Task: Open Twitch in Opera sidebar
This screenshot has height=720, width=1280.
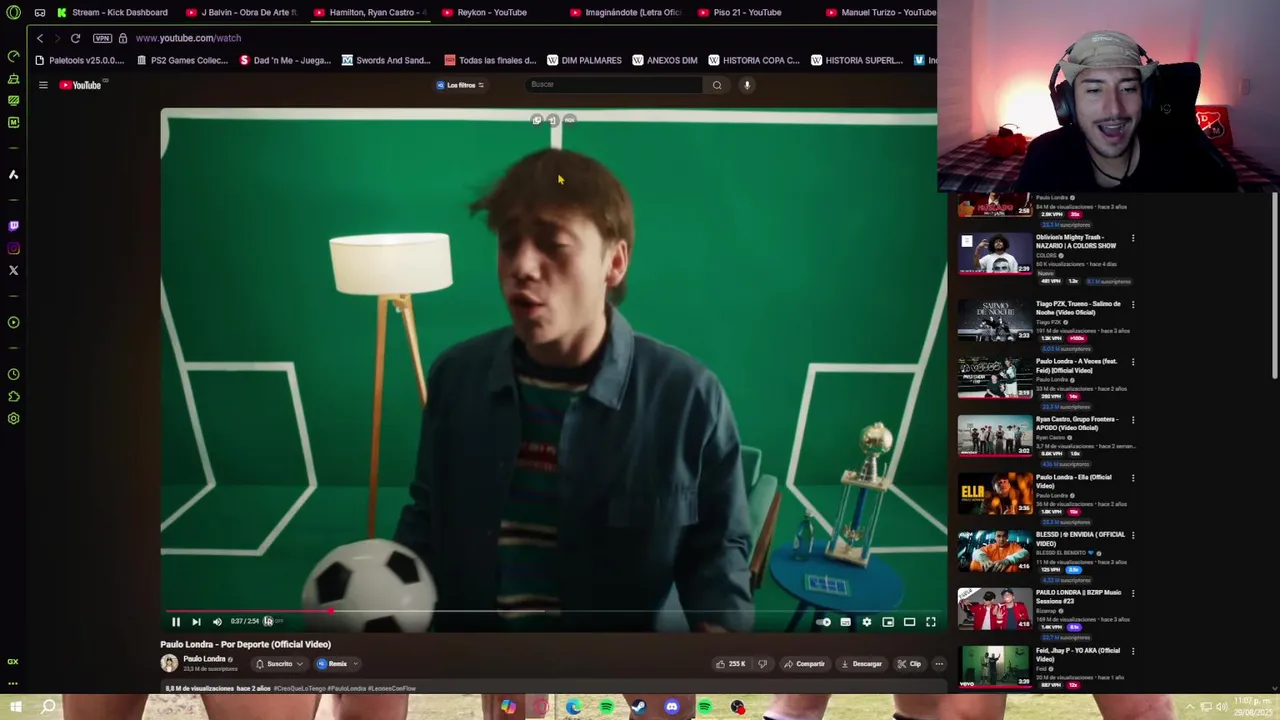Action: click(14, 226)
